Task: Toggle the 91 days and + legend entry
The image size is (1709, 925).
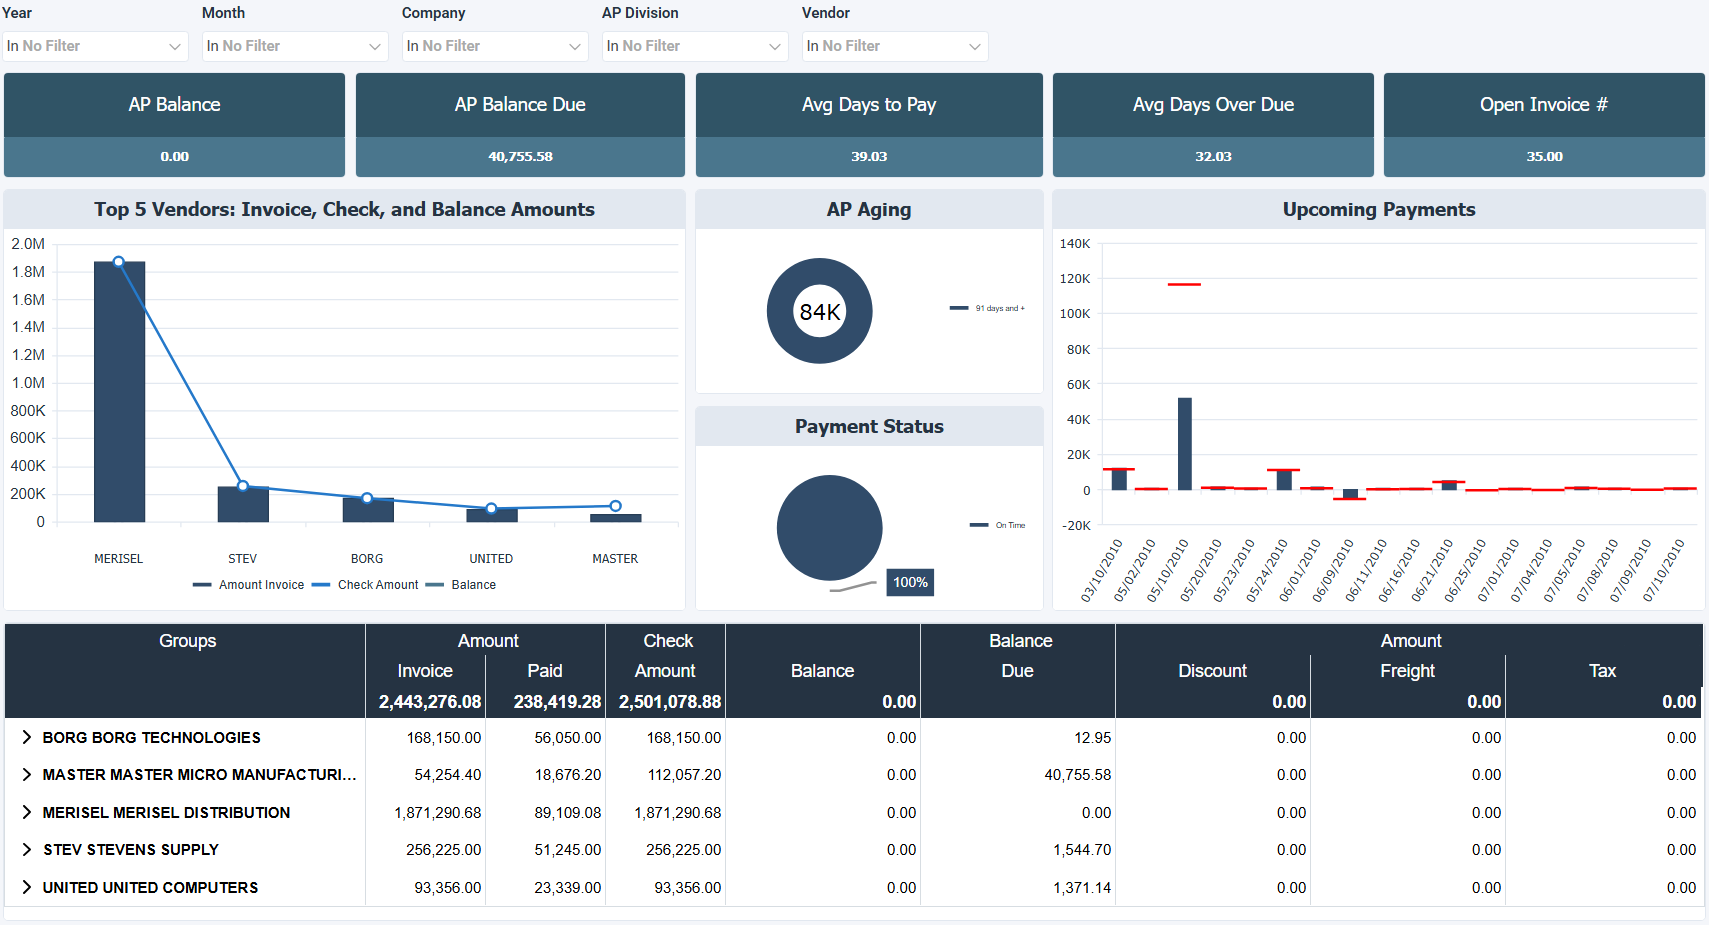Action: [987, 308]
